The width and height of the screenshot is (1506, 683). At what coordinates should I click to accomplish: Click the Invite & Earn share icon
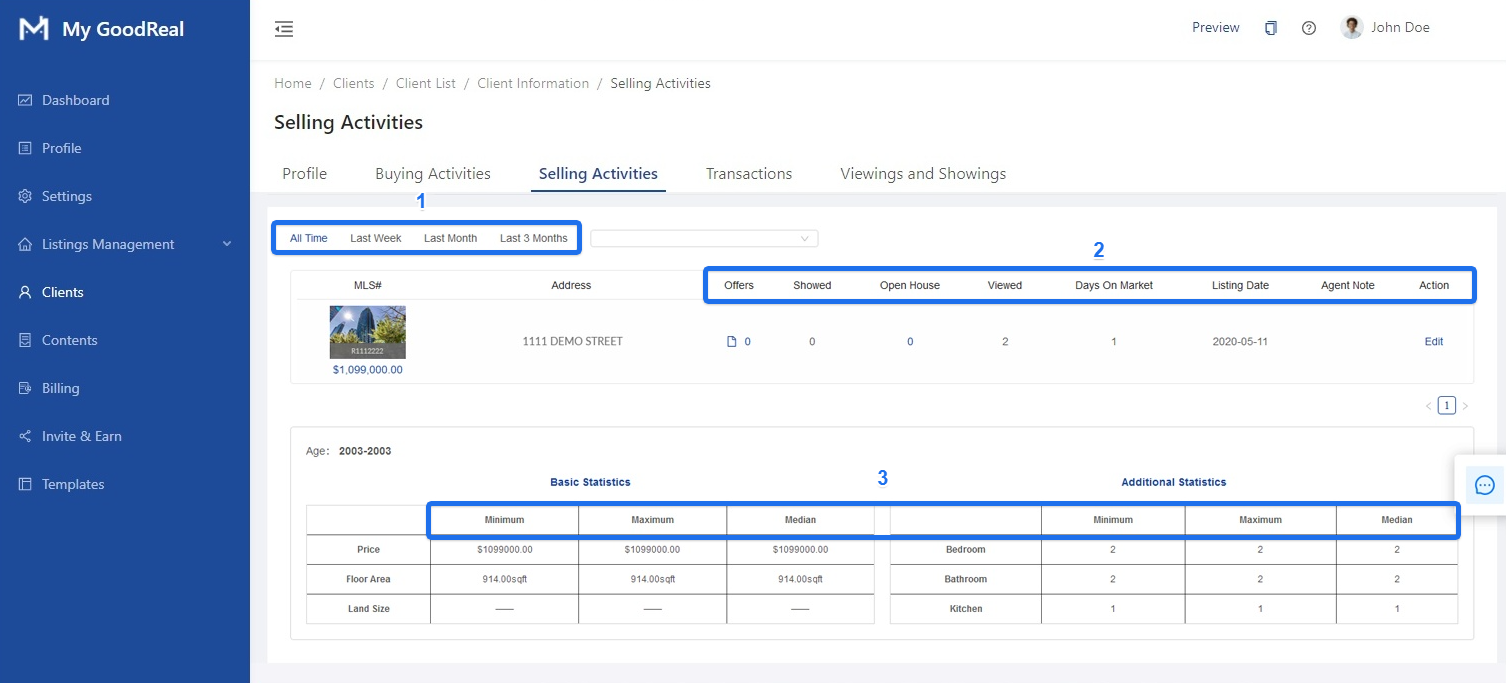click(x=25, y=436)
